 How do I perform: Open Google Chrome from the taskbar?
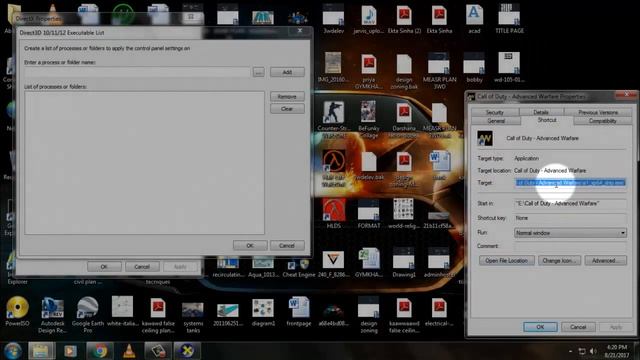click(100, 351)
